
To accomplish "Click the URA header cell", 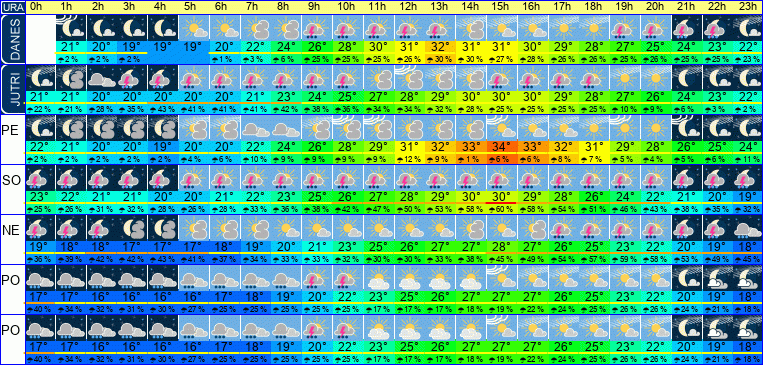I will tap(12, 7).
